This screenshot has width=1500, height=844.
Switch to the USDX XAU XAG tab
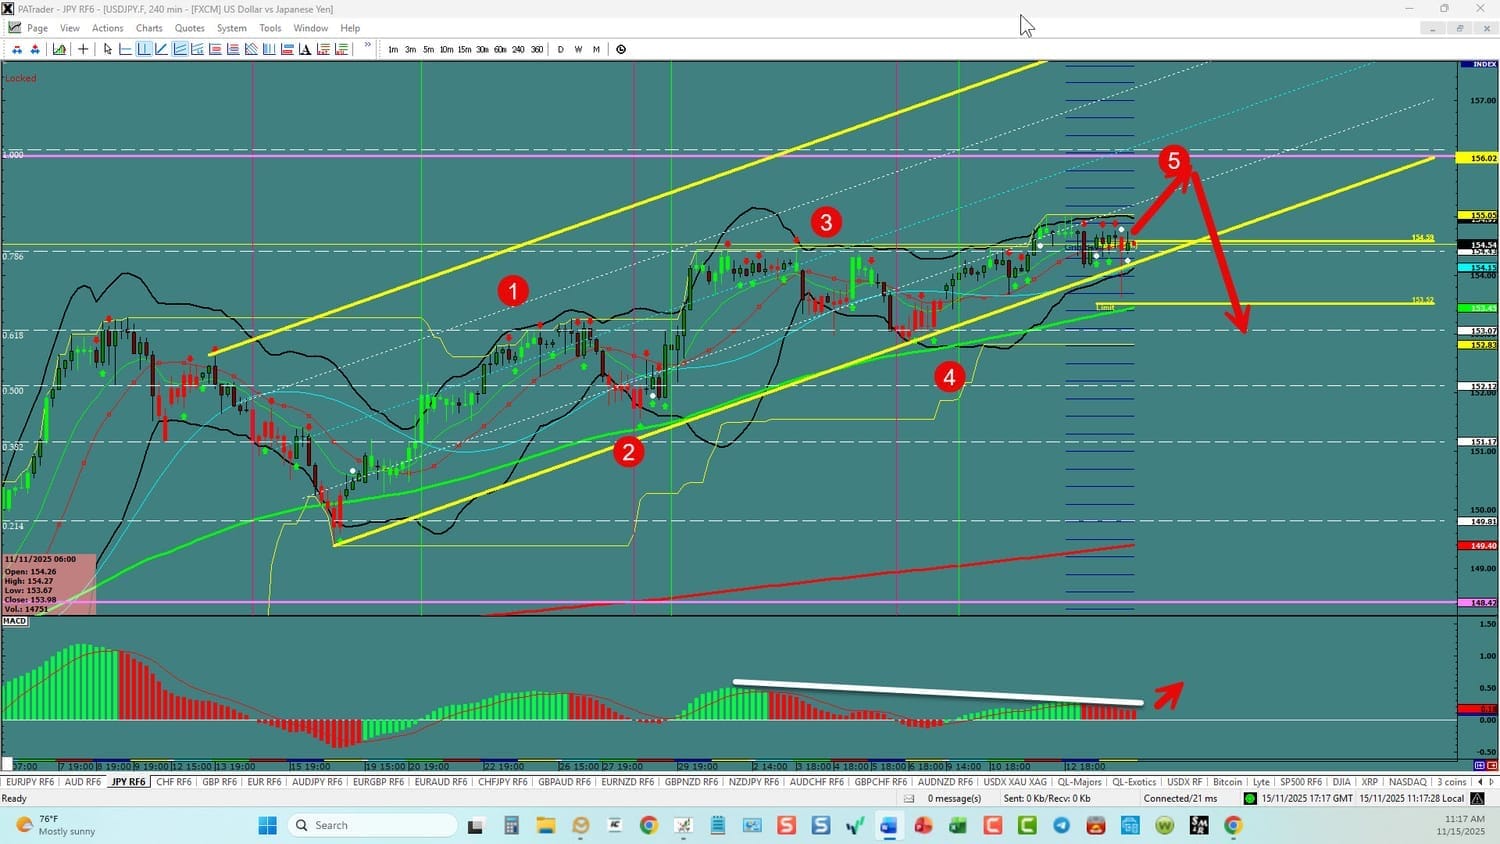pos(1016,782)
